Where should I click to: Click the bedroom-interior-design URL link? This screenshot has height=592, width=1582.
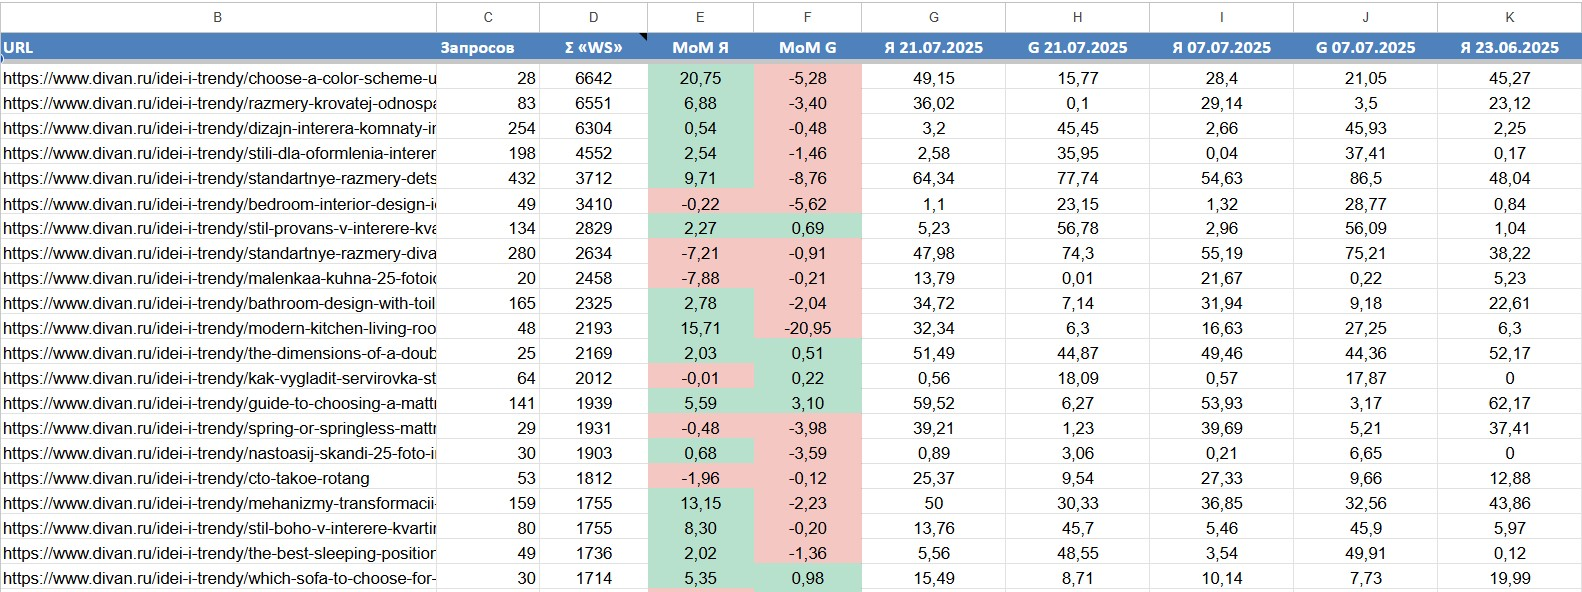click(x=220, y=204)
